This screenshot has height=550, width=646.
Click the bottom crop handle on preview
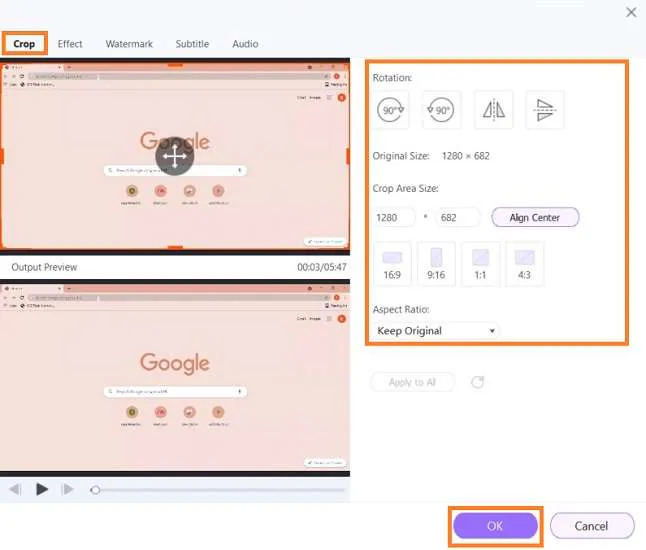tap(175, 247)
